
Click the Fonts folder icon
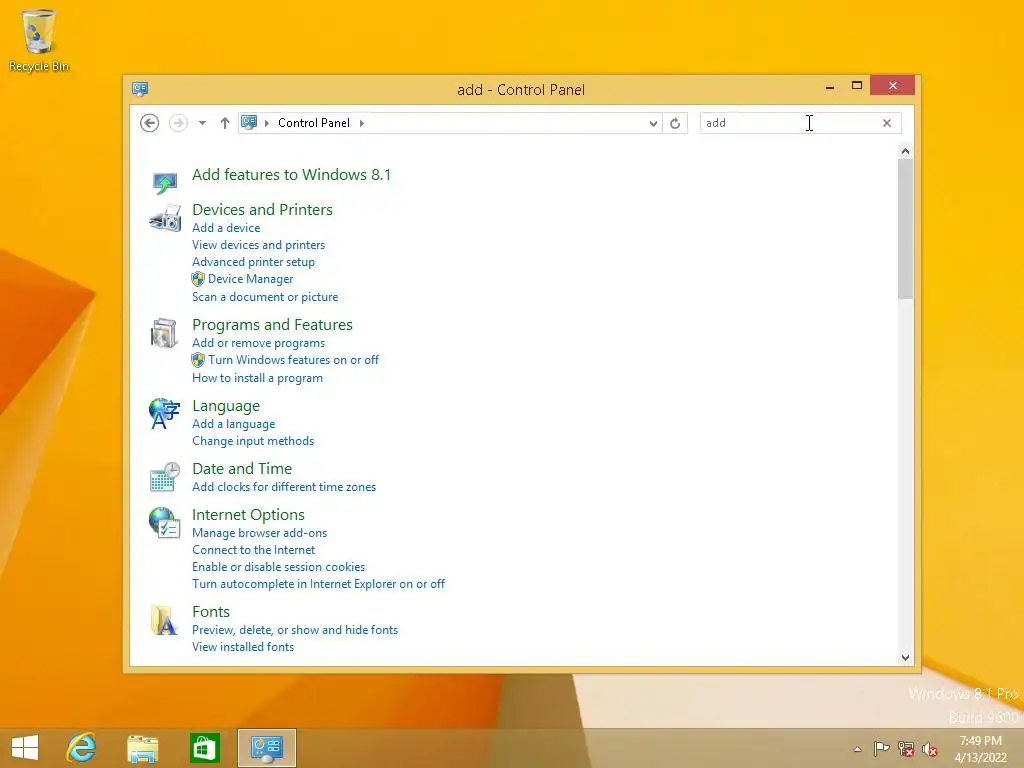[x=164, y=620]
